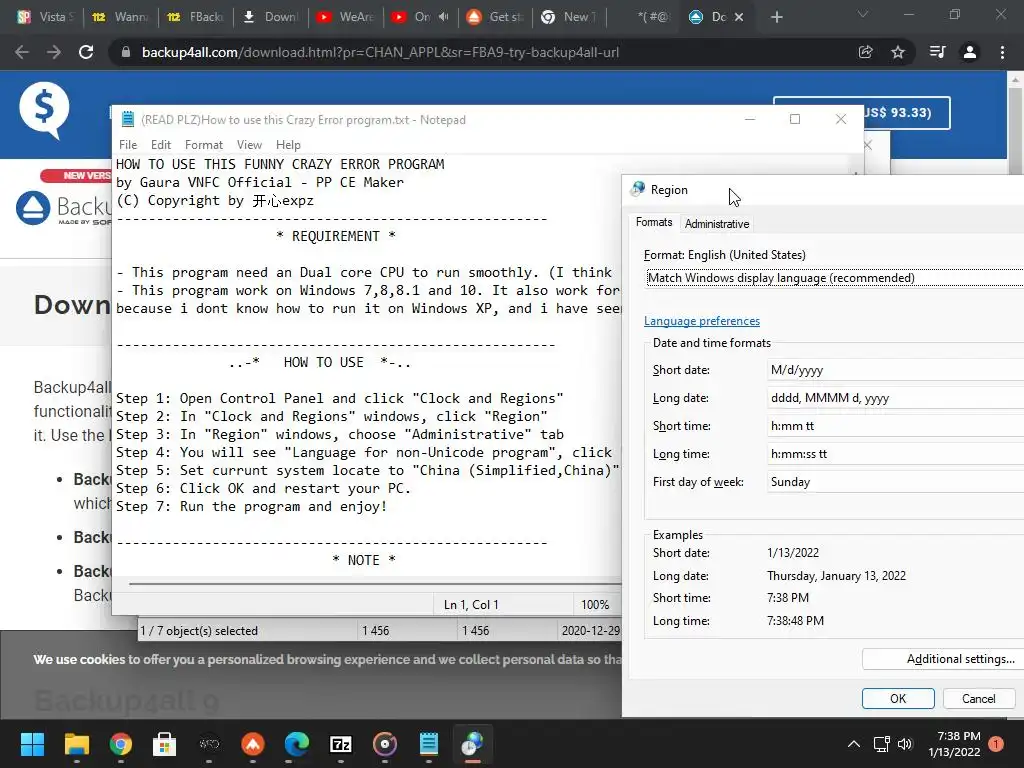Open Notepad View menu
1024x768 pixels.
pos(249,144)
